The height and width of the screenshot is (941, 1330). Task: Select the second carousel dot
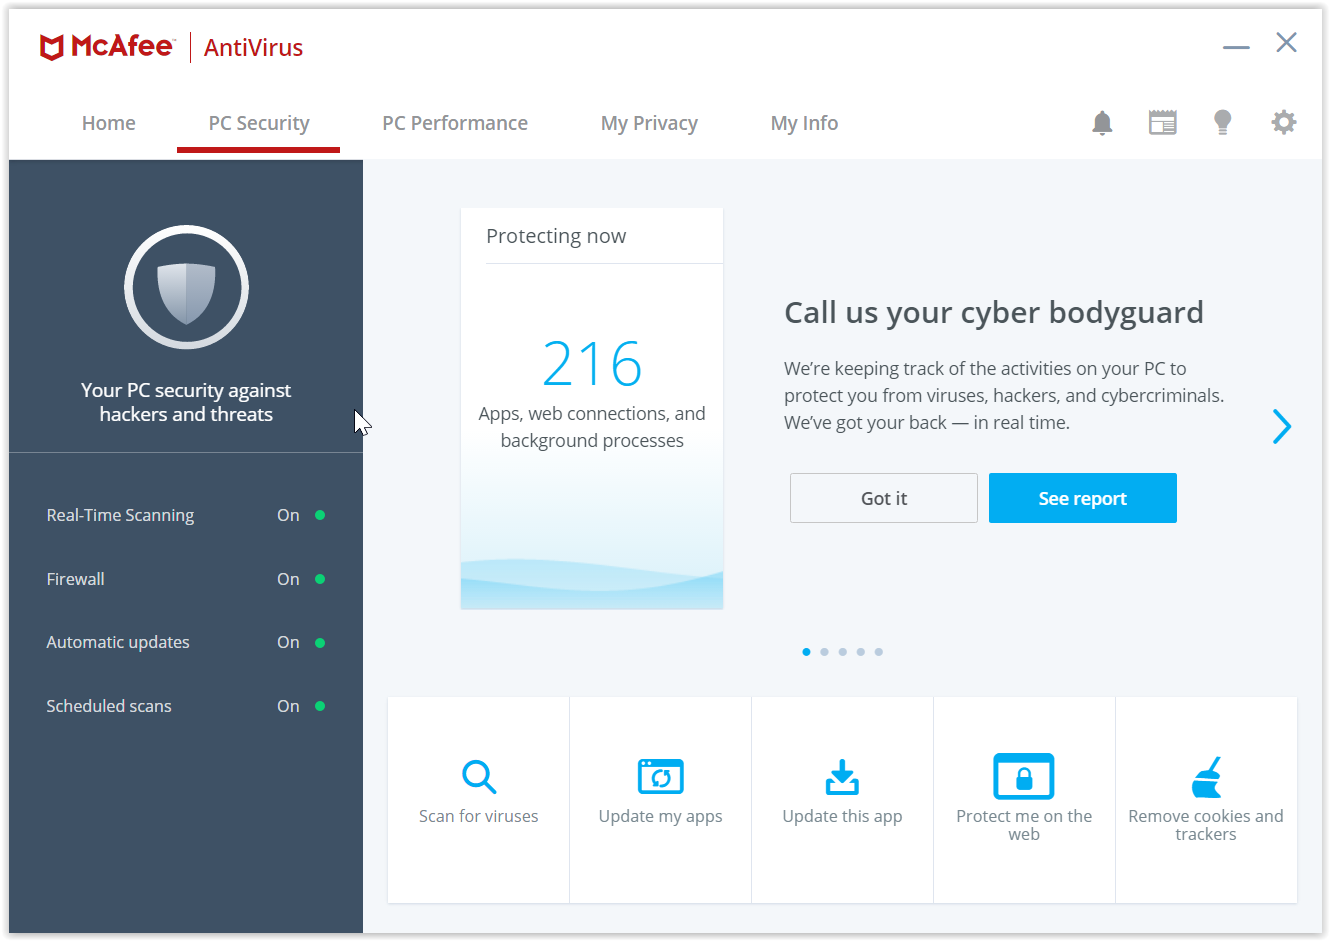coord(824,652)
